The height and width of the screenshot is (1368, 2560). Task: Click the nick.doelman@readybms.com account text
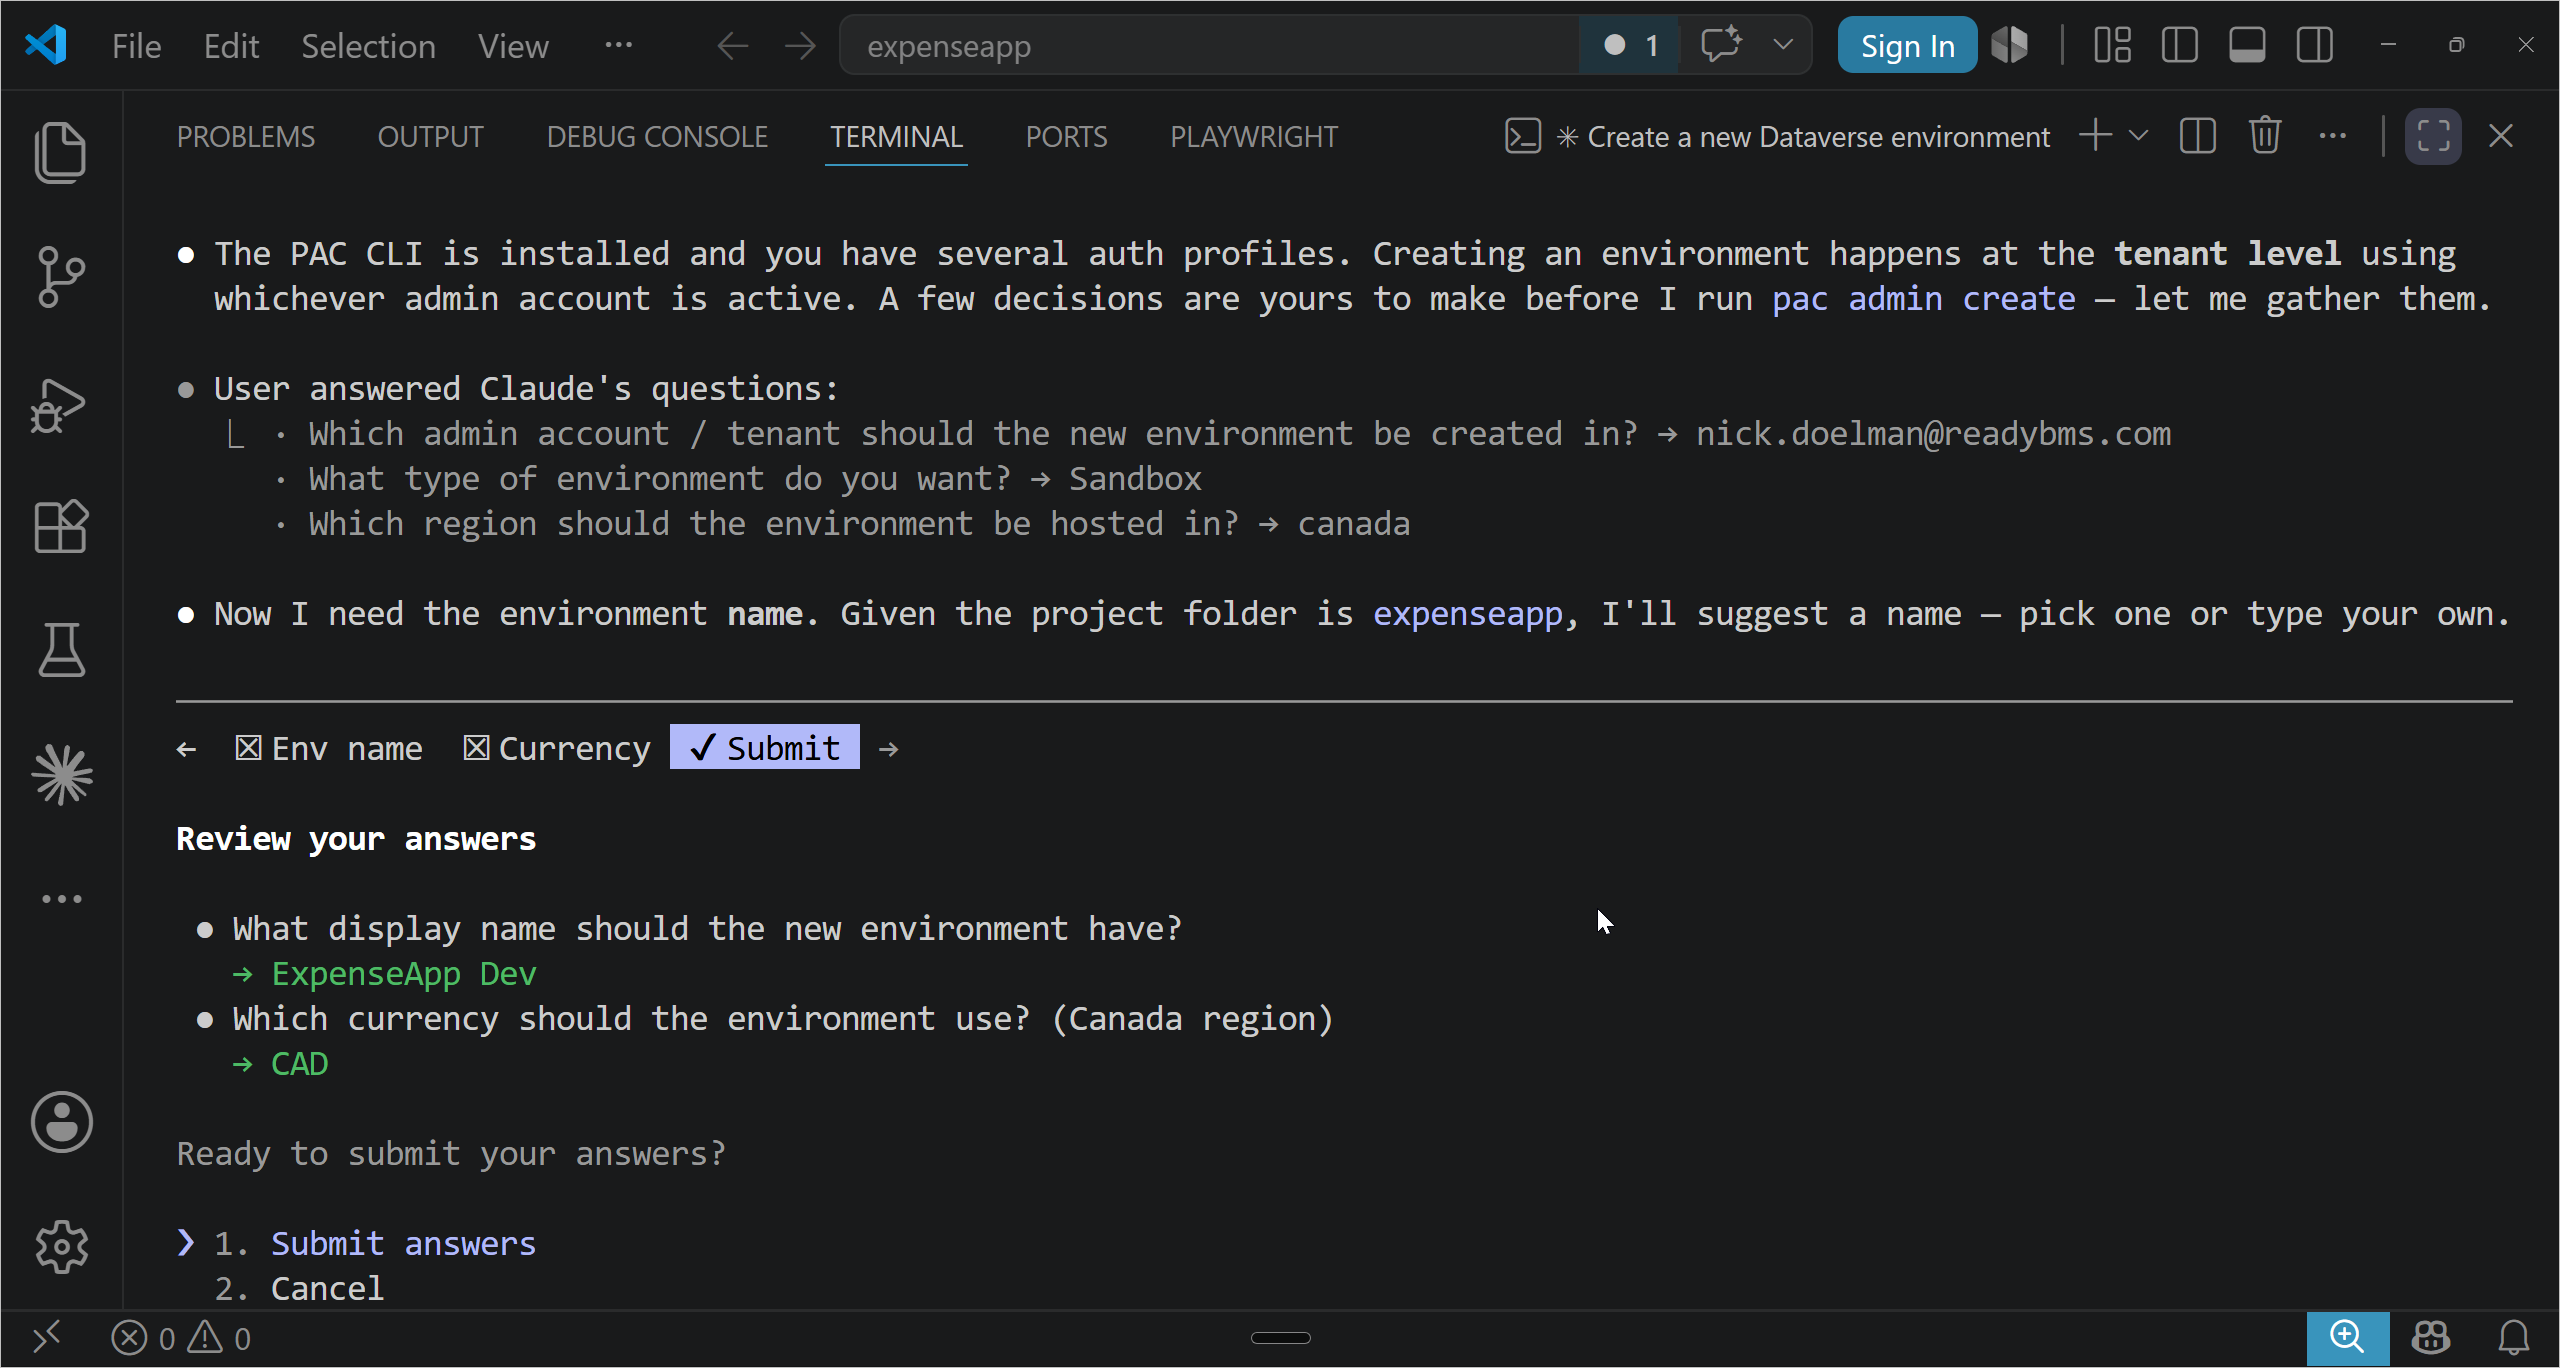[1933, 433]
